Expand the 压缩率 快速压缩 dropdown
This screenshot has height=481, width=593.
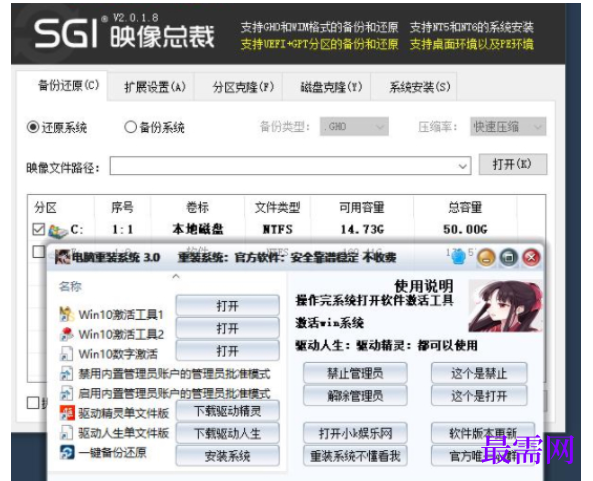508,127
